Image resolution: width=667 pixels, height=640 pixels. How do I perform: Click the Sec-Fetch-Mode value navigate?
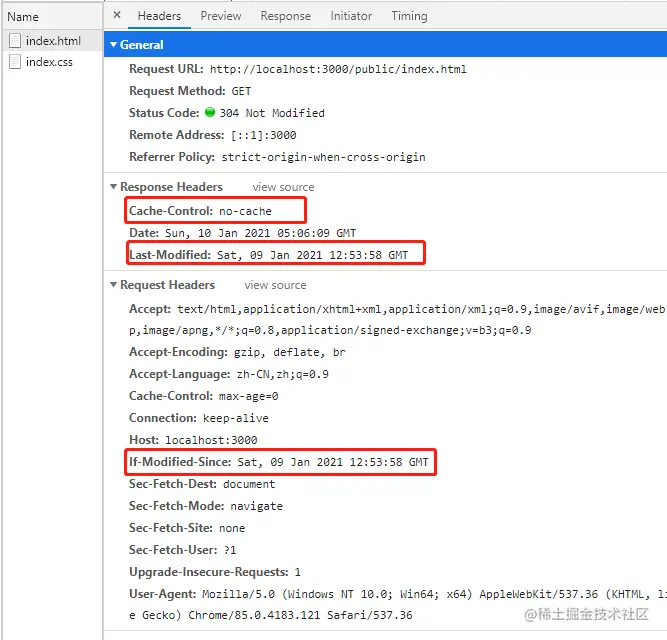pos(257,506)
